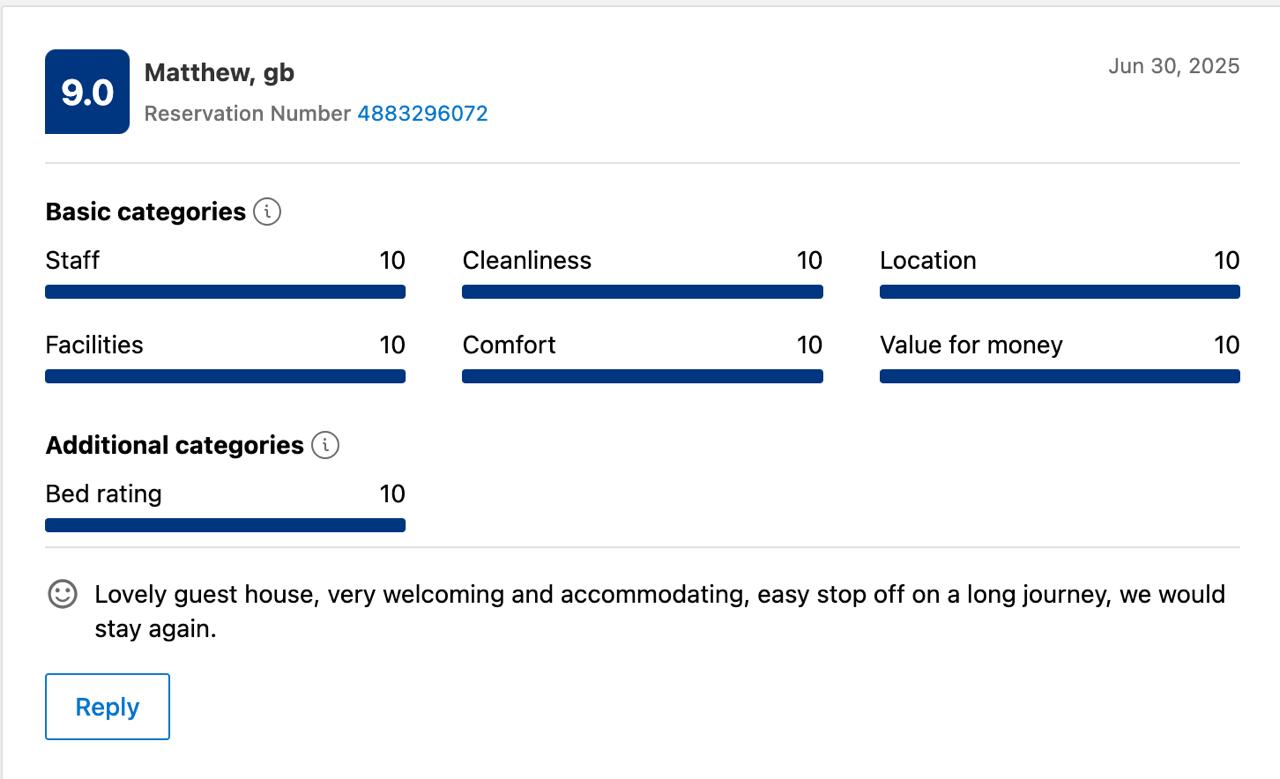Click the Comfort rating bar
This screenshot has width=1280, height=779.
[x=642, y=376]
